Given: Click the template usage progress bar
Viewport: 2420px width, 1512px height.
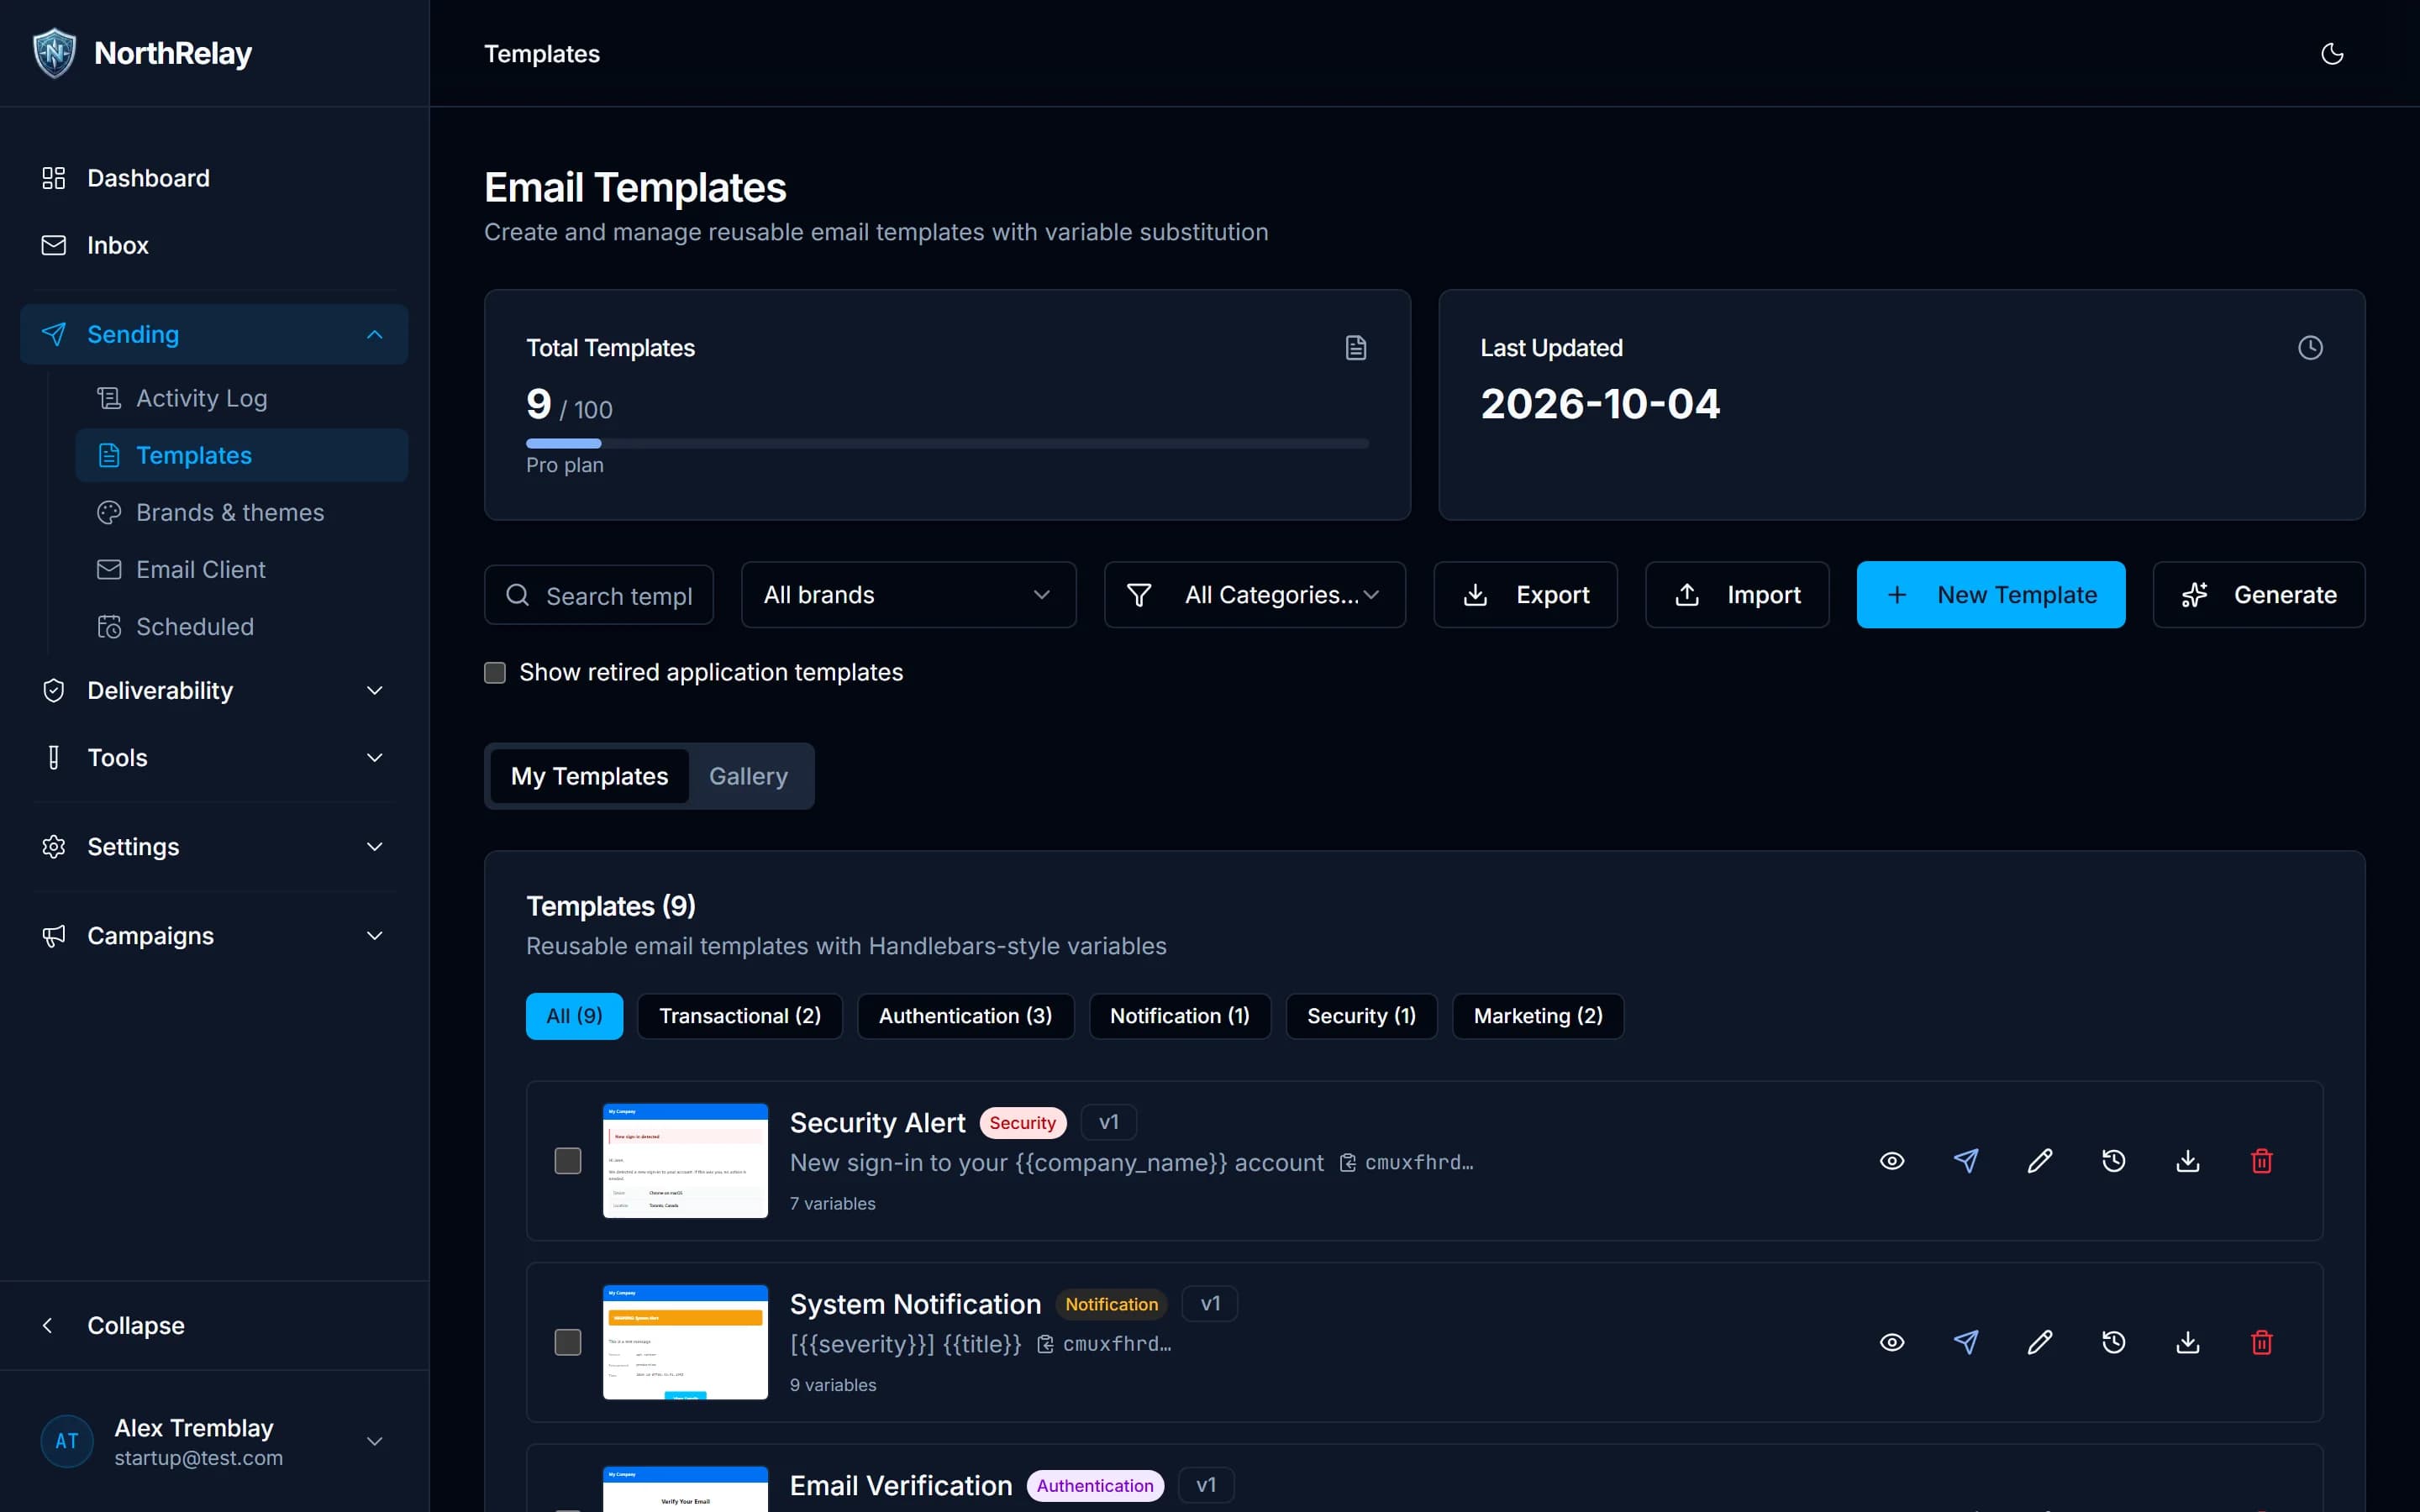Looking at the screenshot, I should coord(947,443).
